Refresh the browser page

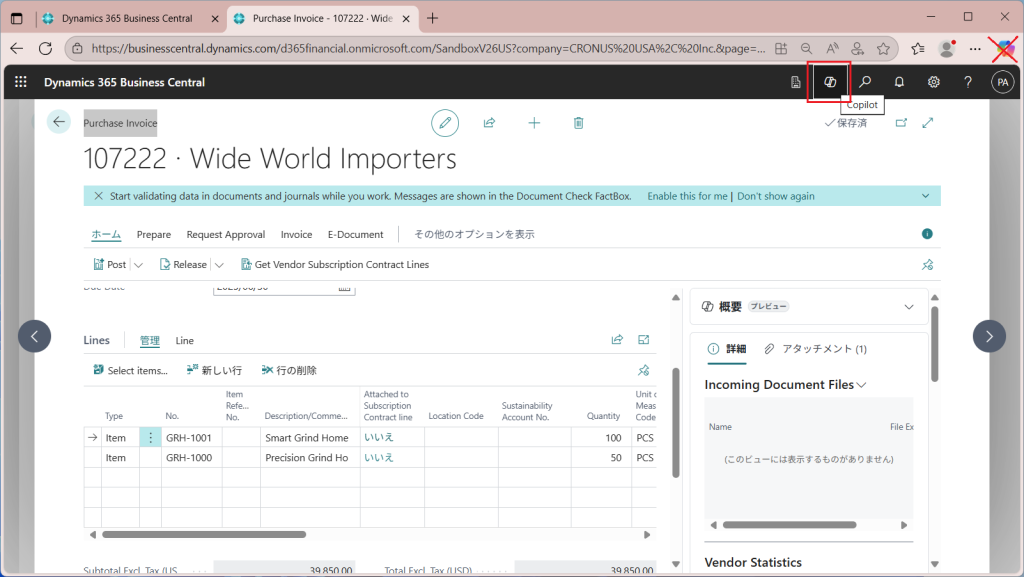pos(45,48)
